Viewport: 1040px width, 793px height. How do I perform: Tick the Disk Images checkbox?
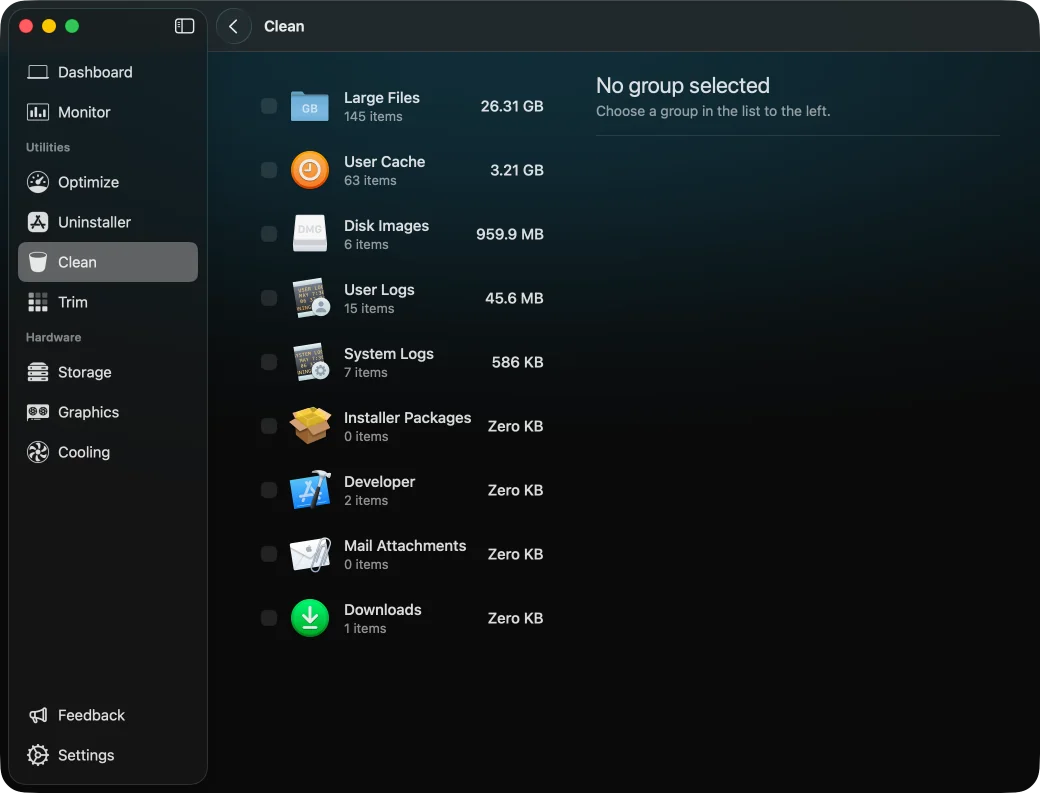pyautogui.click(x=269, y=234)
